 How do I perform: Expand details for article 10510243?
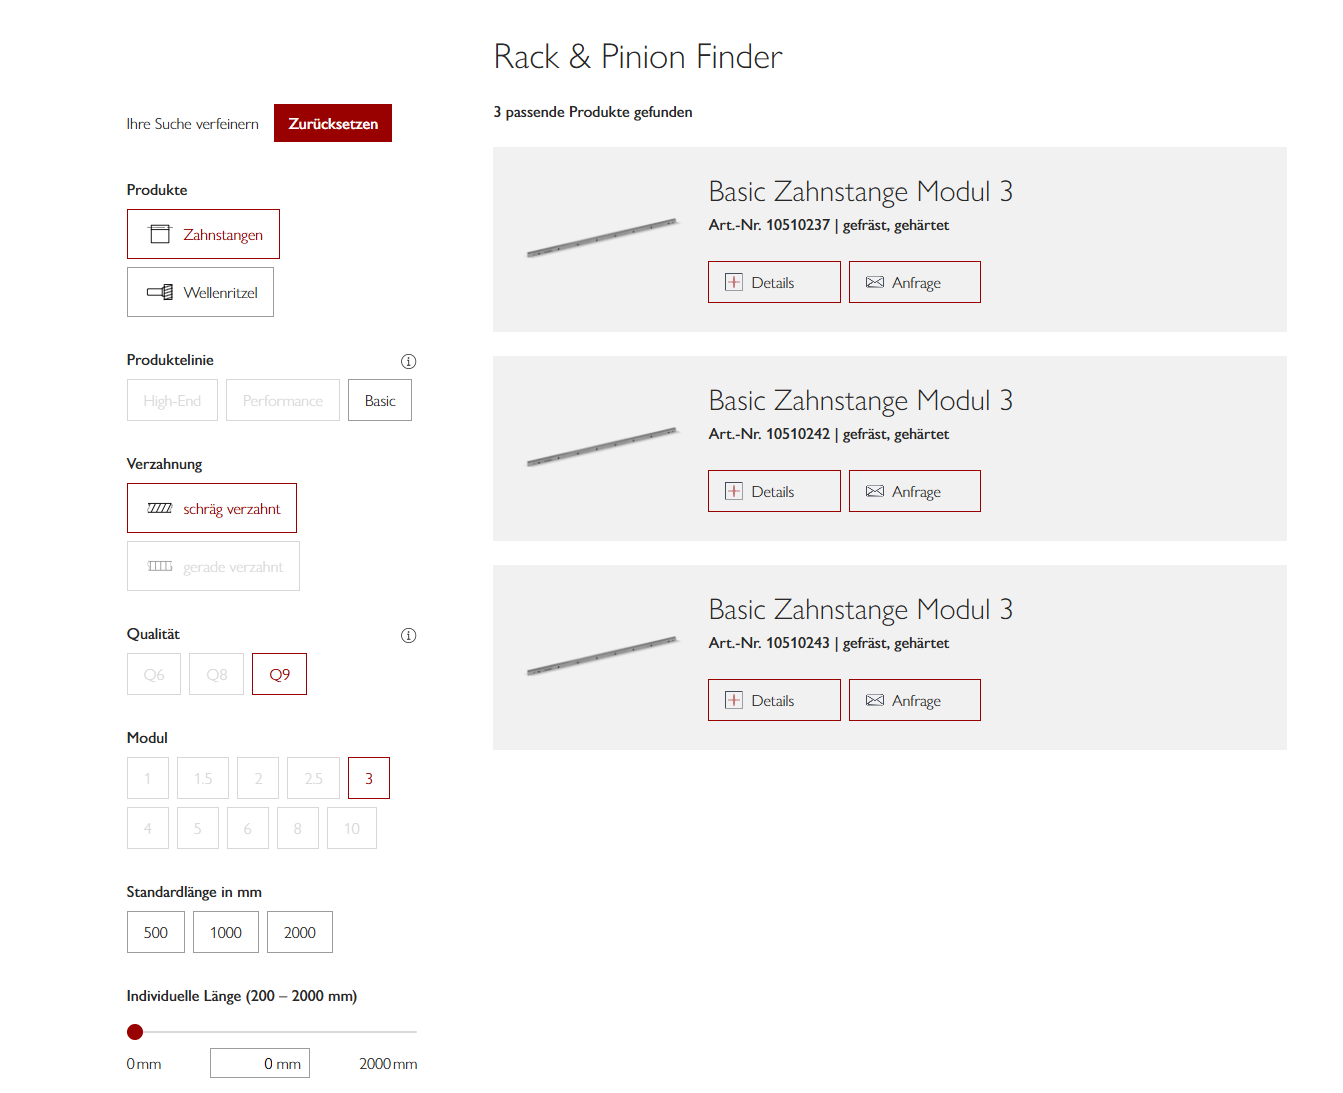pos(774,700)
